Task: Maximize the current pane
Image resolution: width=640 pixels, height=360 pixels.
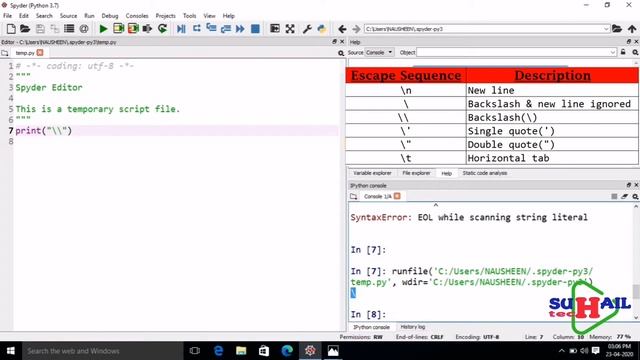Action: [275, 28]
